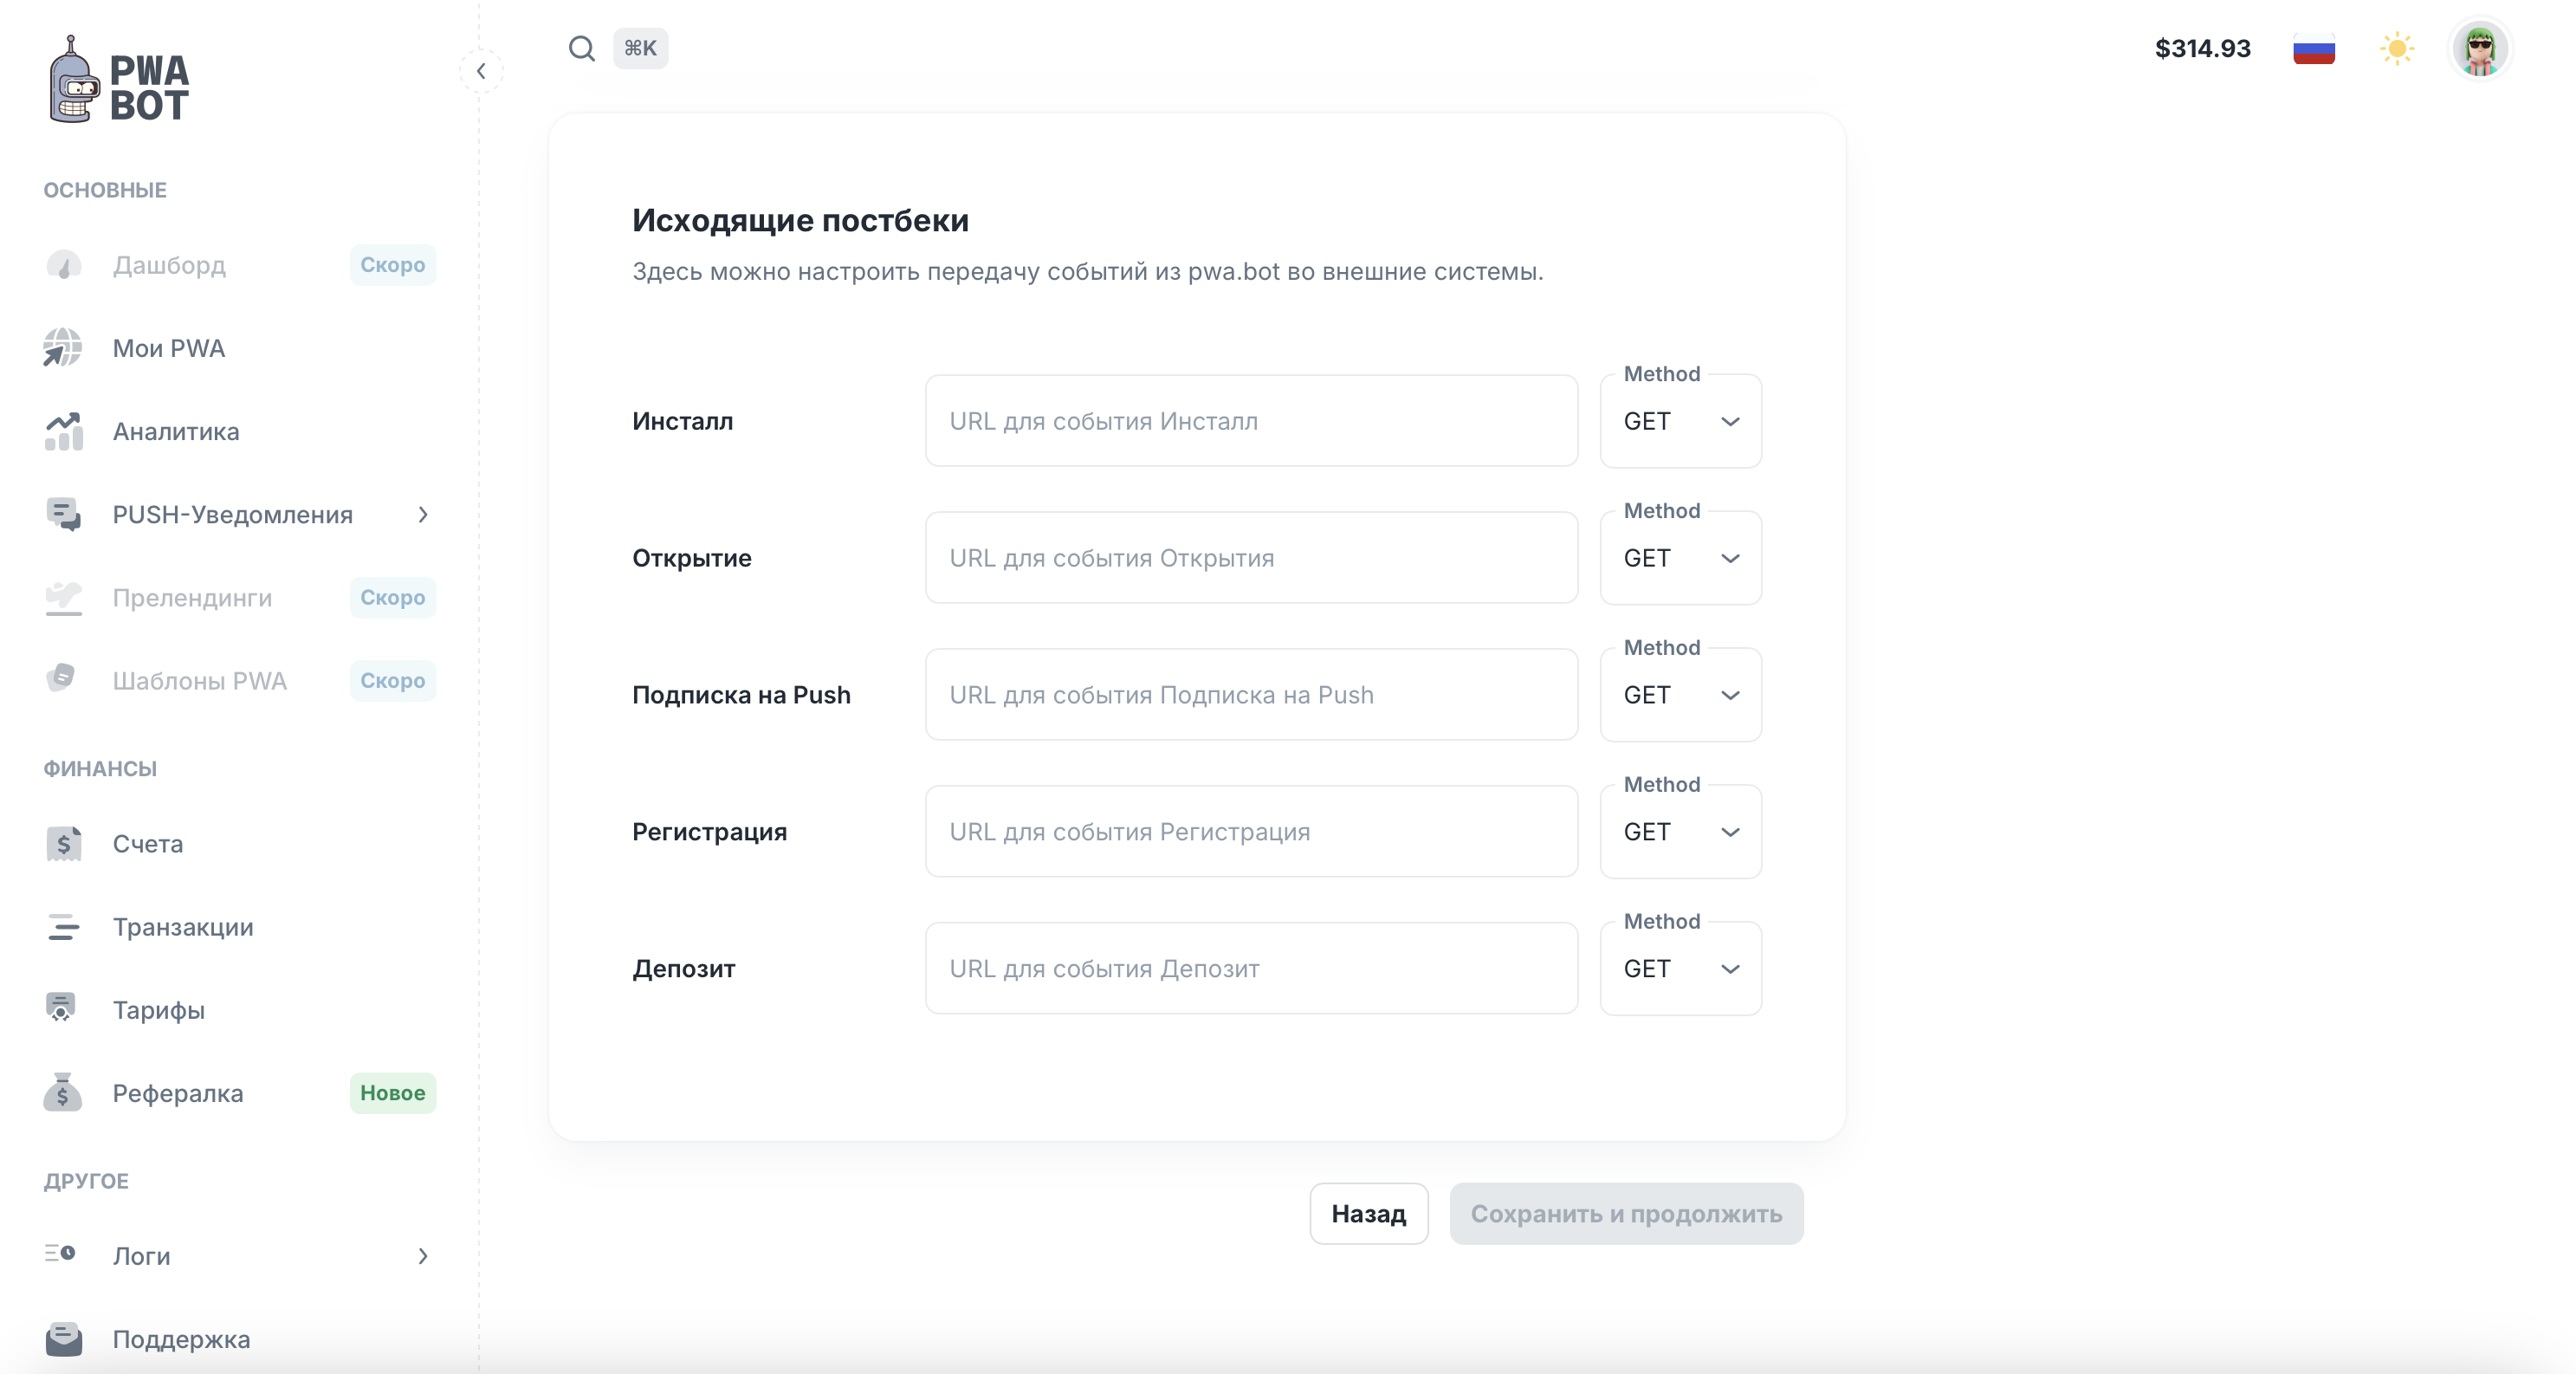Image resolution: width=2576 pixels, height=1374 pixels.
Task: Click the Счета invoice icon
Action: 63,843
